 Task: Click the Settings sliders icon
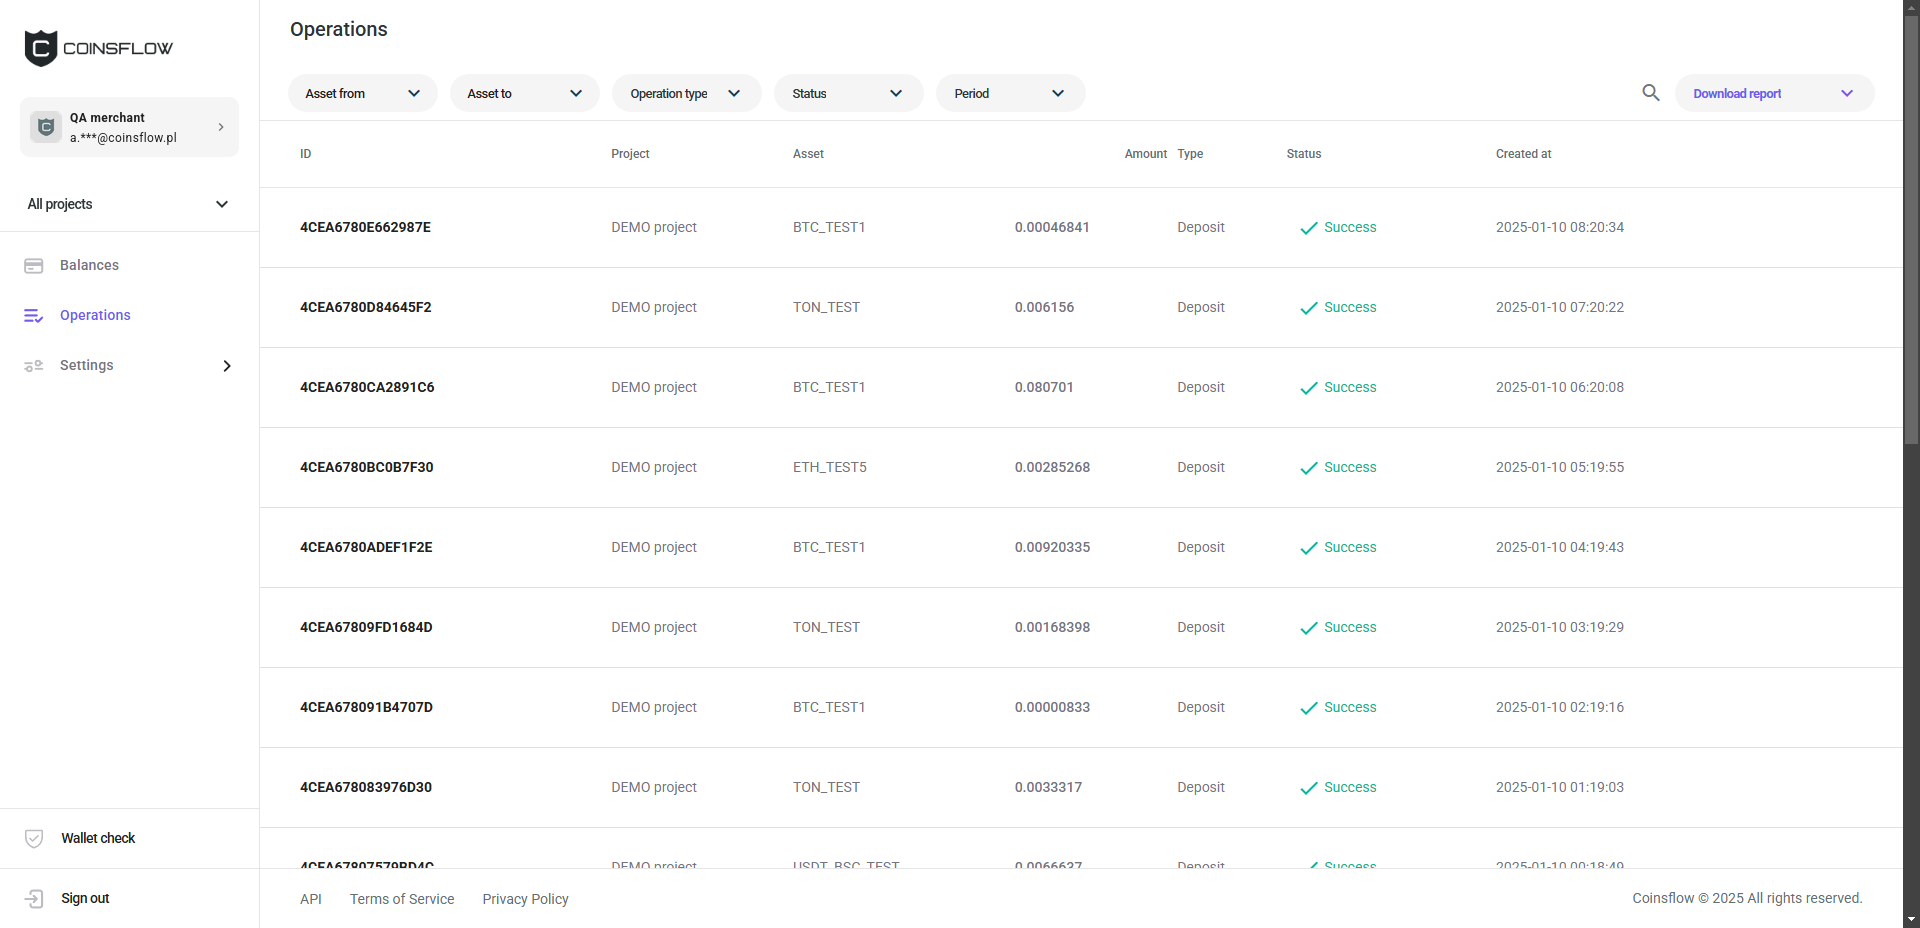34,366
